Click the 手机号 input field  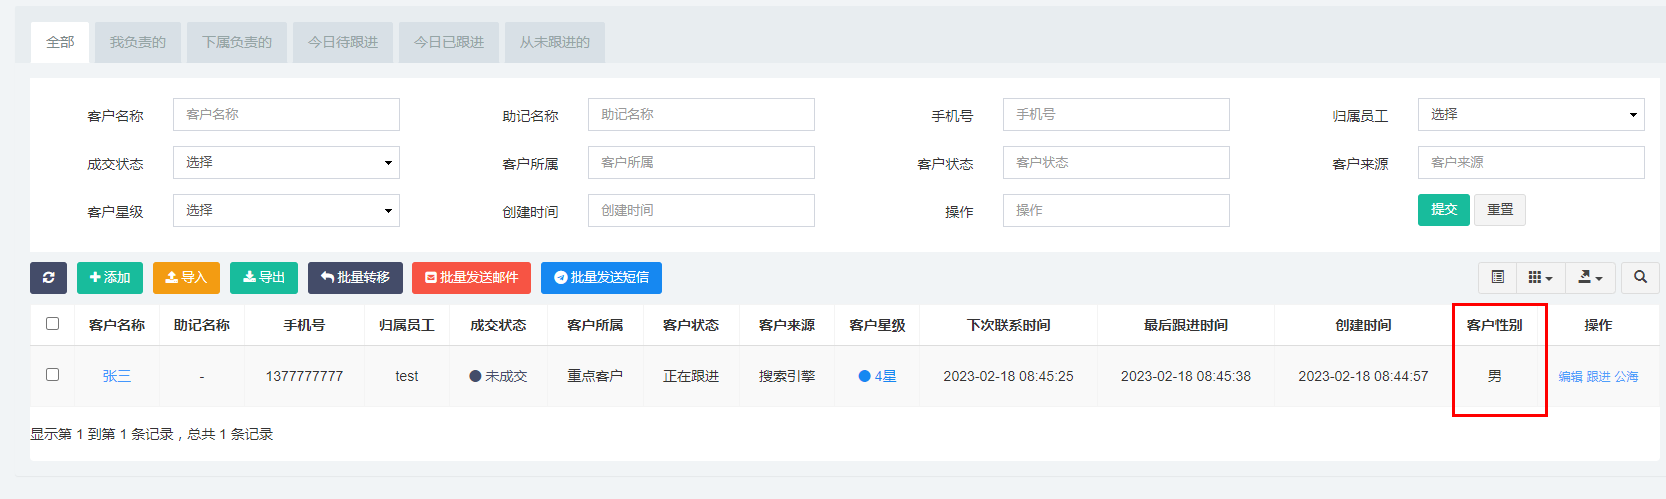pos(1116,114)
